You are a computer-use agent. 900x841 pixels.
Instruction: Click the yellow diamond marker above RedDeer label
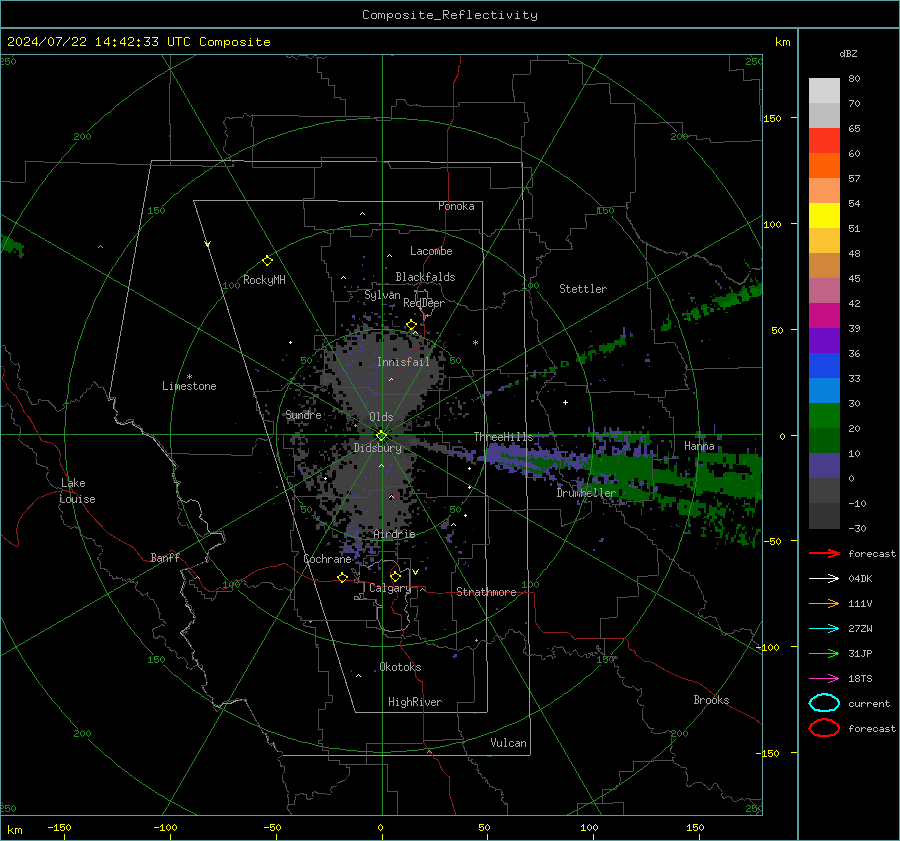[412, 325]
